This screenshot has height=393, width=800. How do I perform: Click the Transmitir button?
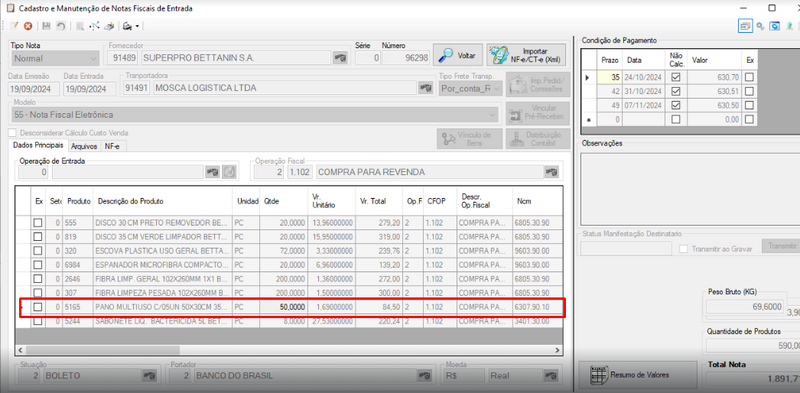point(781,246)
